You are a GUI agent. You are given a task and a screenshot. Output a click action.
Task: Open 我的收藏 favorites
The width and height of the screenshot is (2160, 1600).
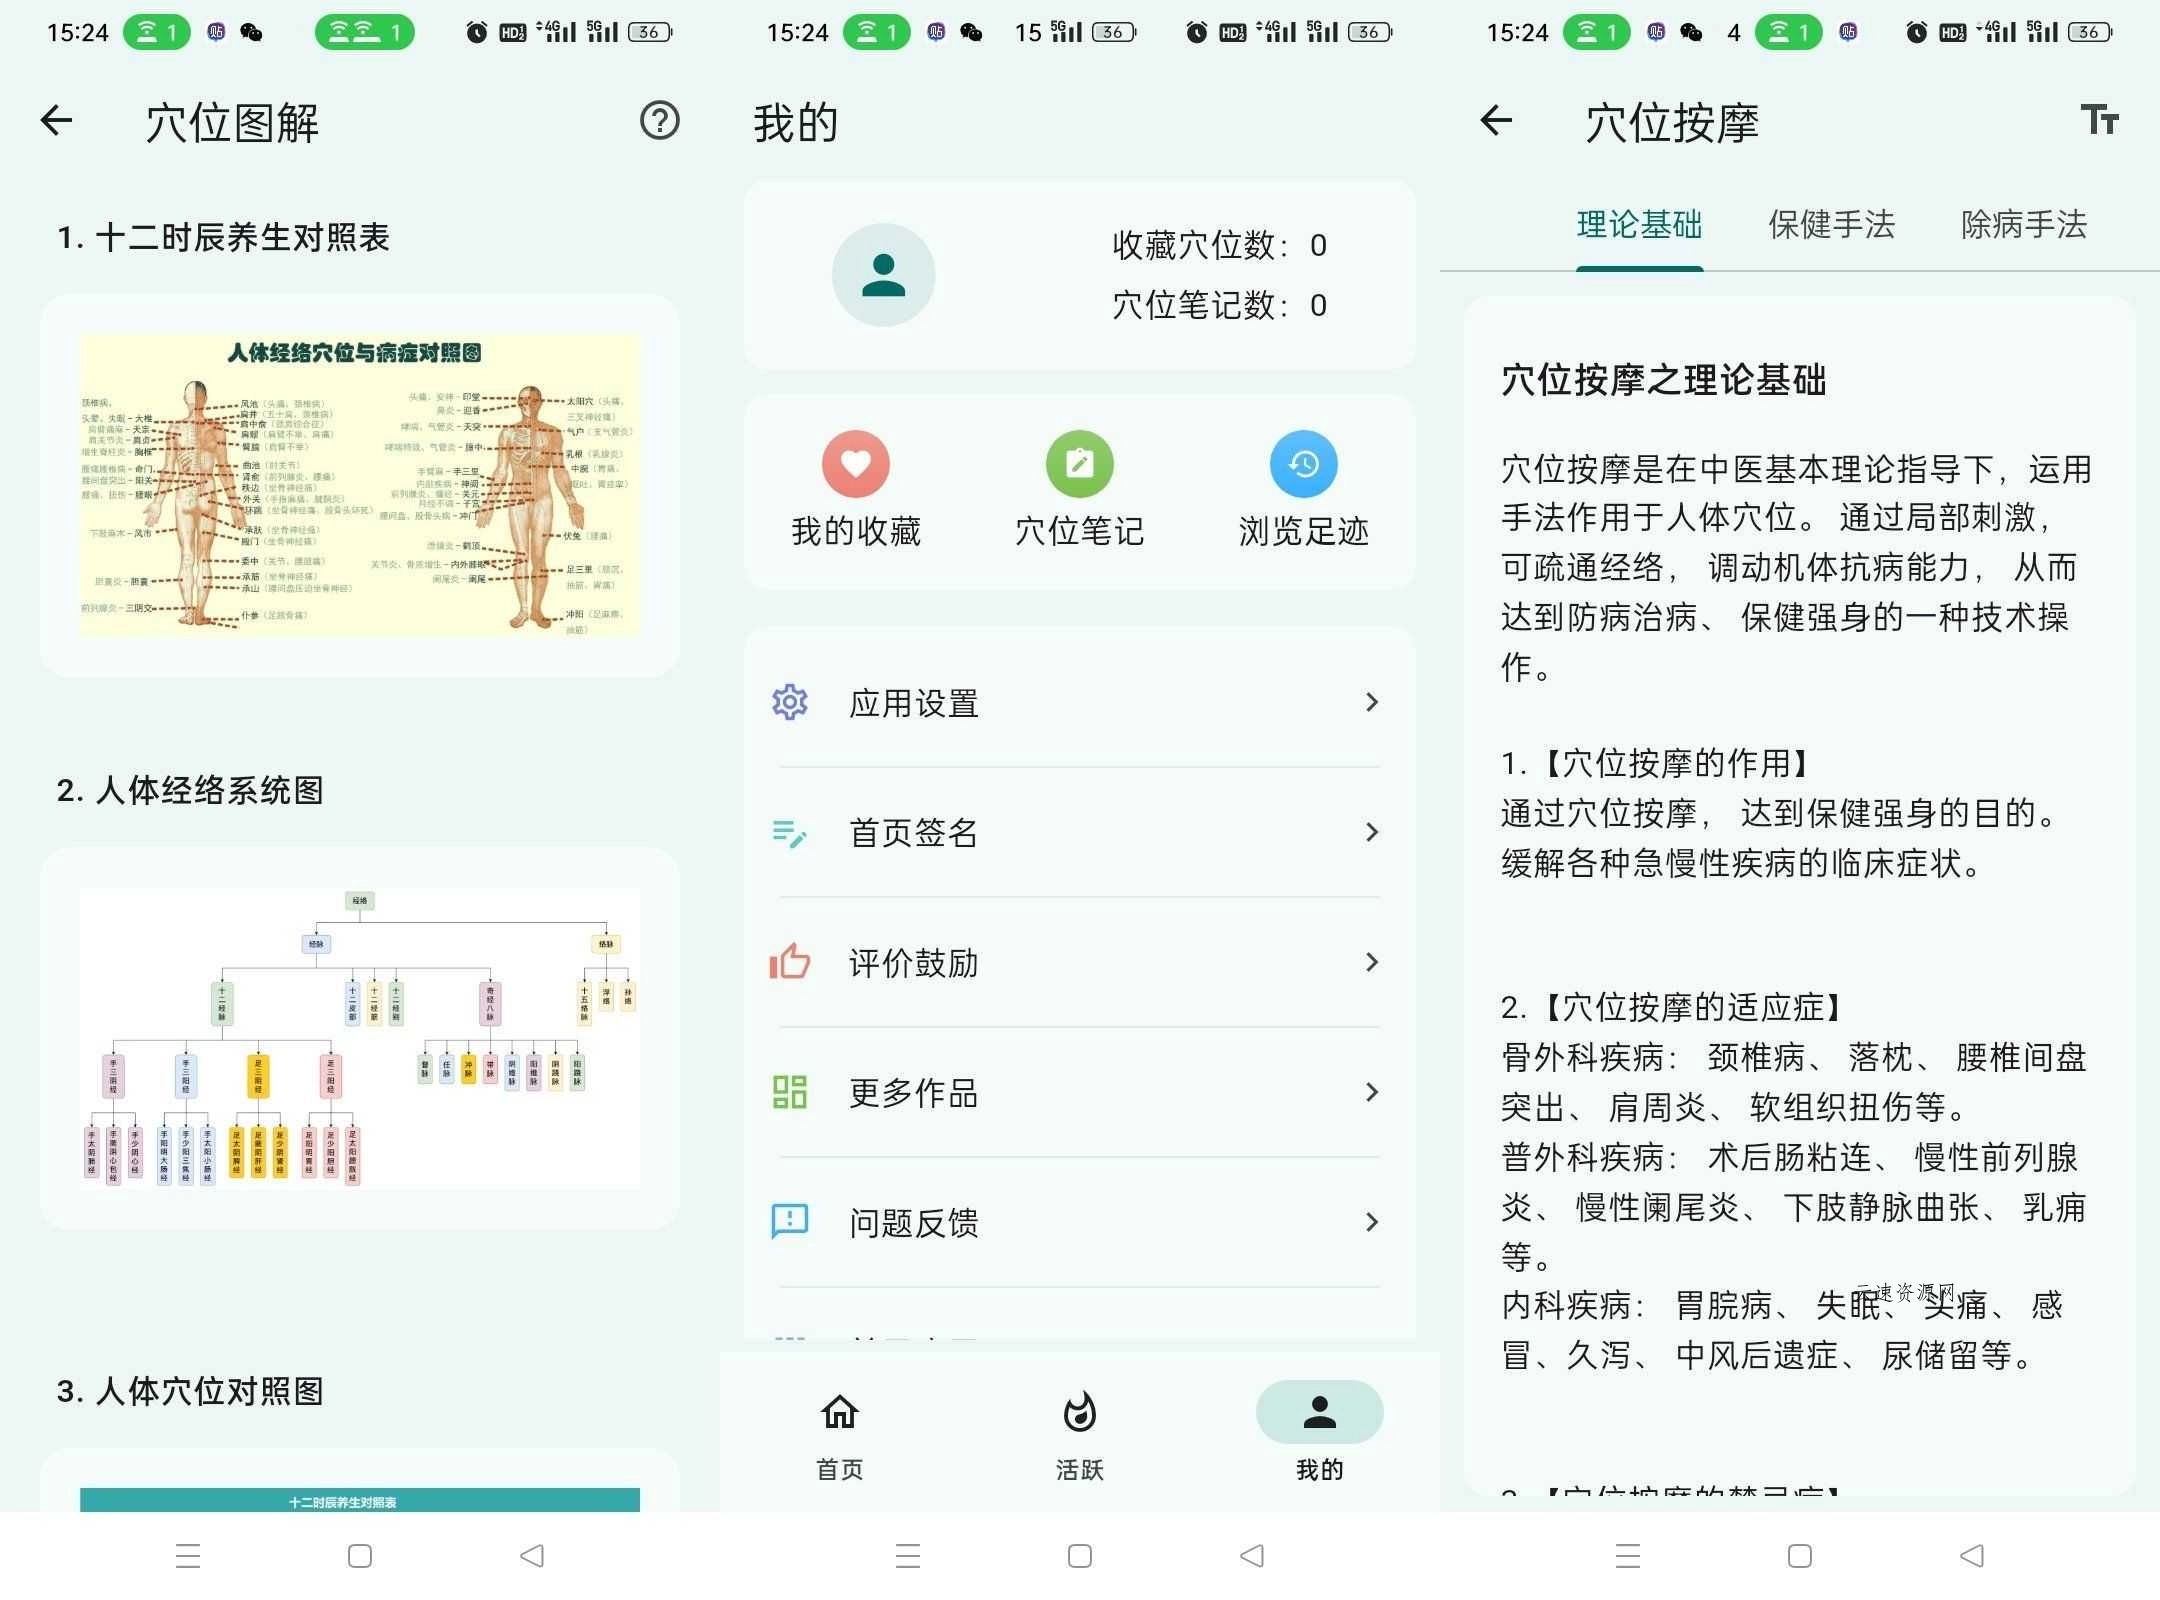(x=856, y=490)
